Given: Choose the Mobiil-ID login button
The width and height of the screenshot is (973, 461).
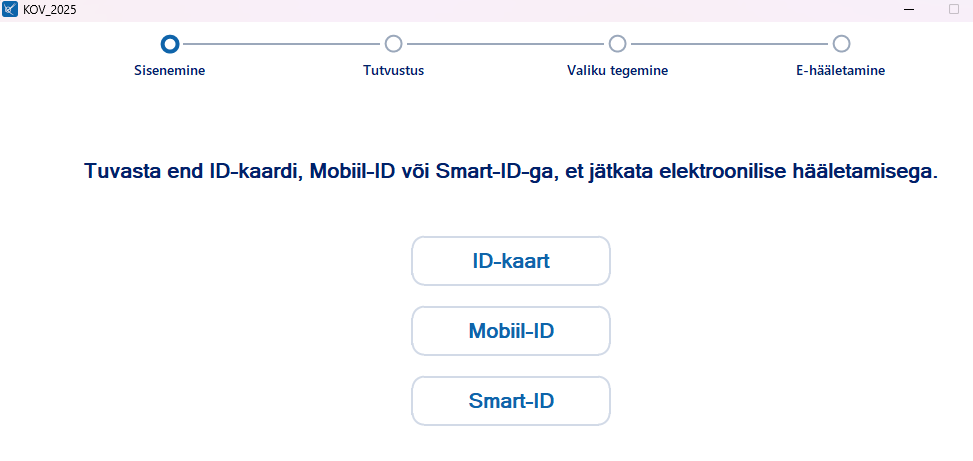Looking at the screenshot, I should pyautogui.click(x=511, y=331).
